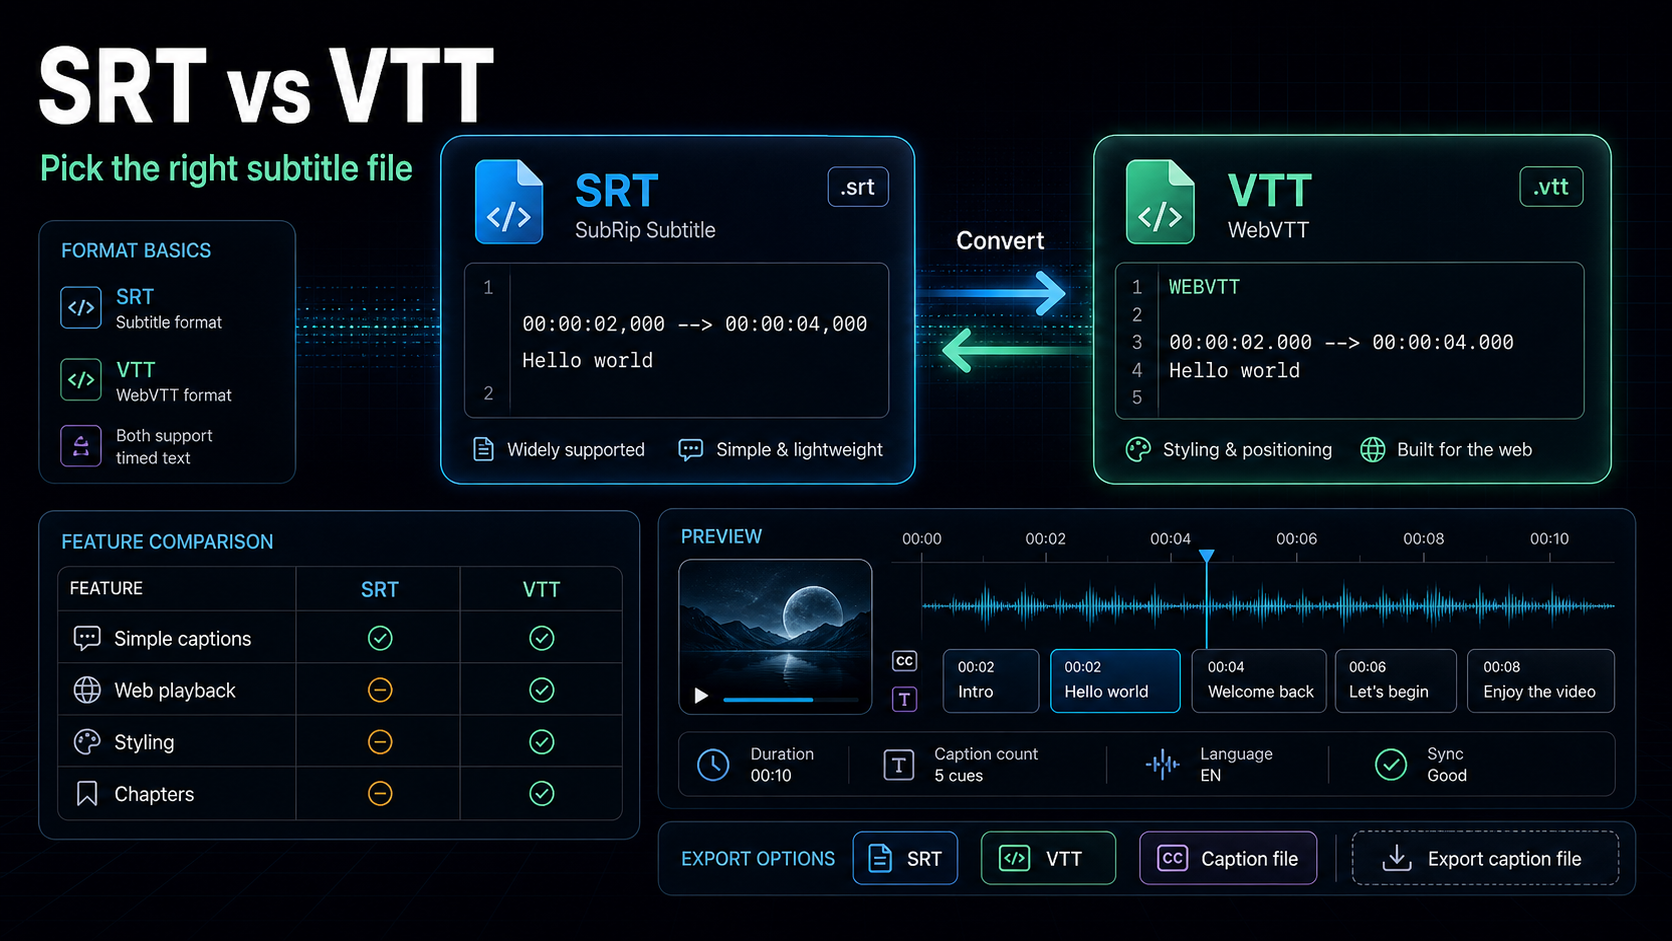Viewport: 1672px width, 941px height.
Task: Click the FEATURE column header
Action: point(106,588)
